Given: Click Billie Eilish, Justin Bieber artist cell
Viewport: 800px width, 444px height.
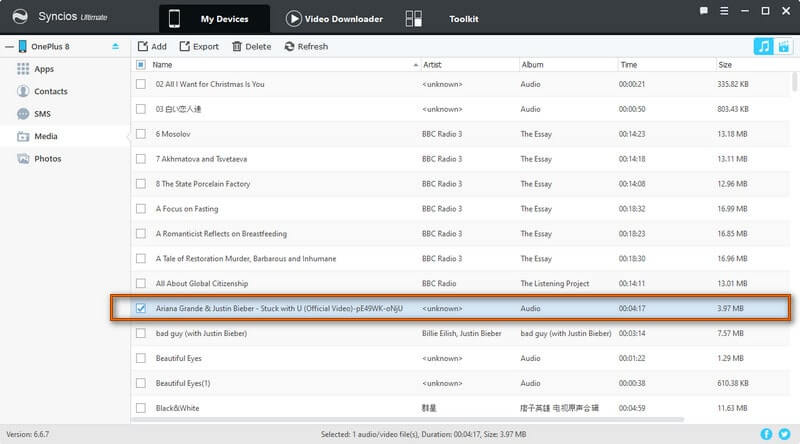Looking at the screenshot, I should 461,333.
